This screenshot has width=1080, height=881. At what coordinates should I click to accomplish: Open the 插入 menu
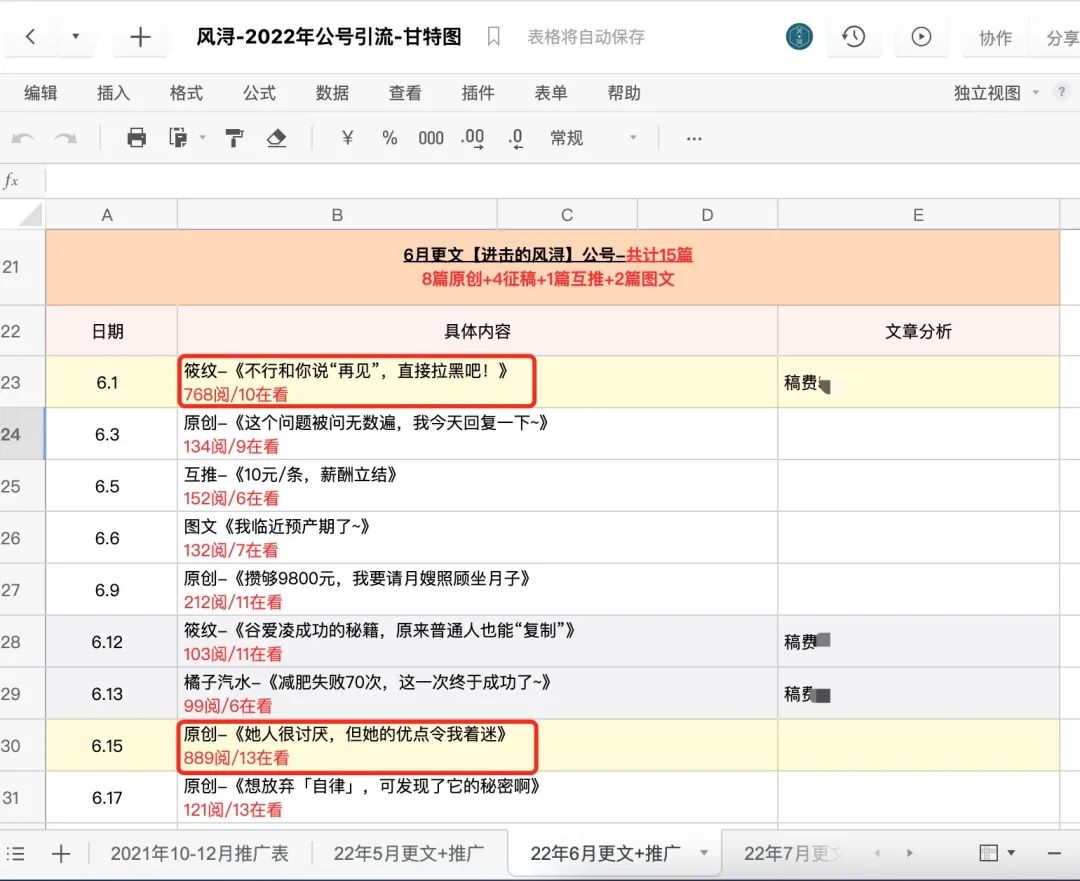pos(112,92)
